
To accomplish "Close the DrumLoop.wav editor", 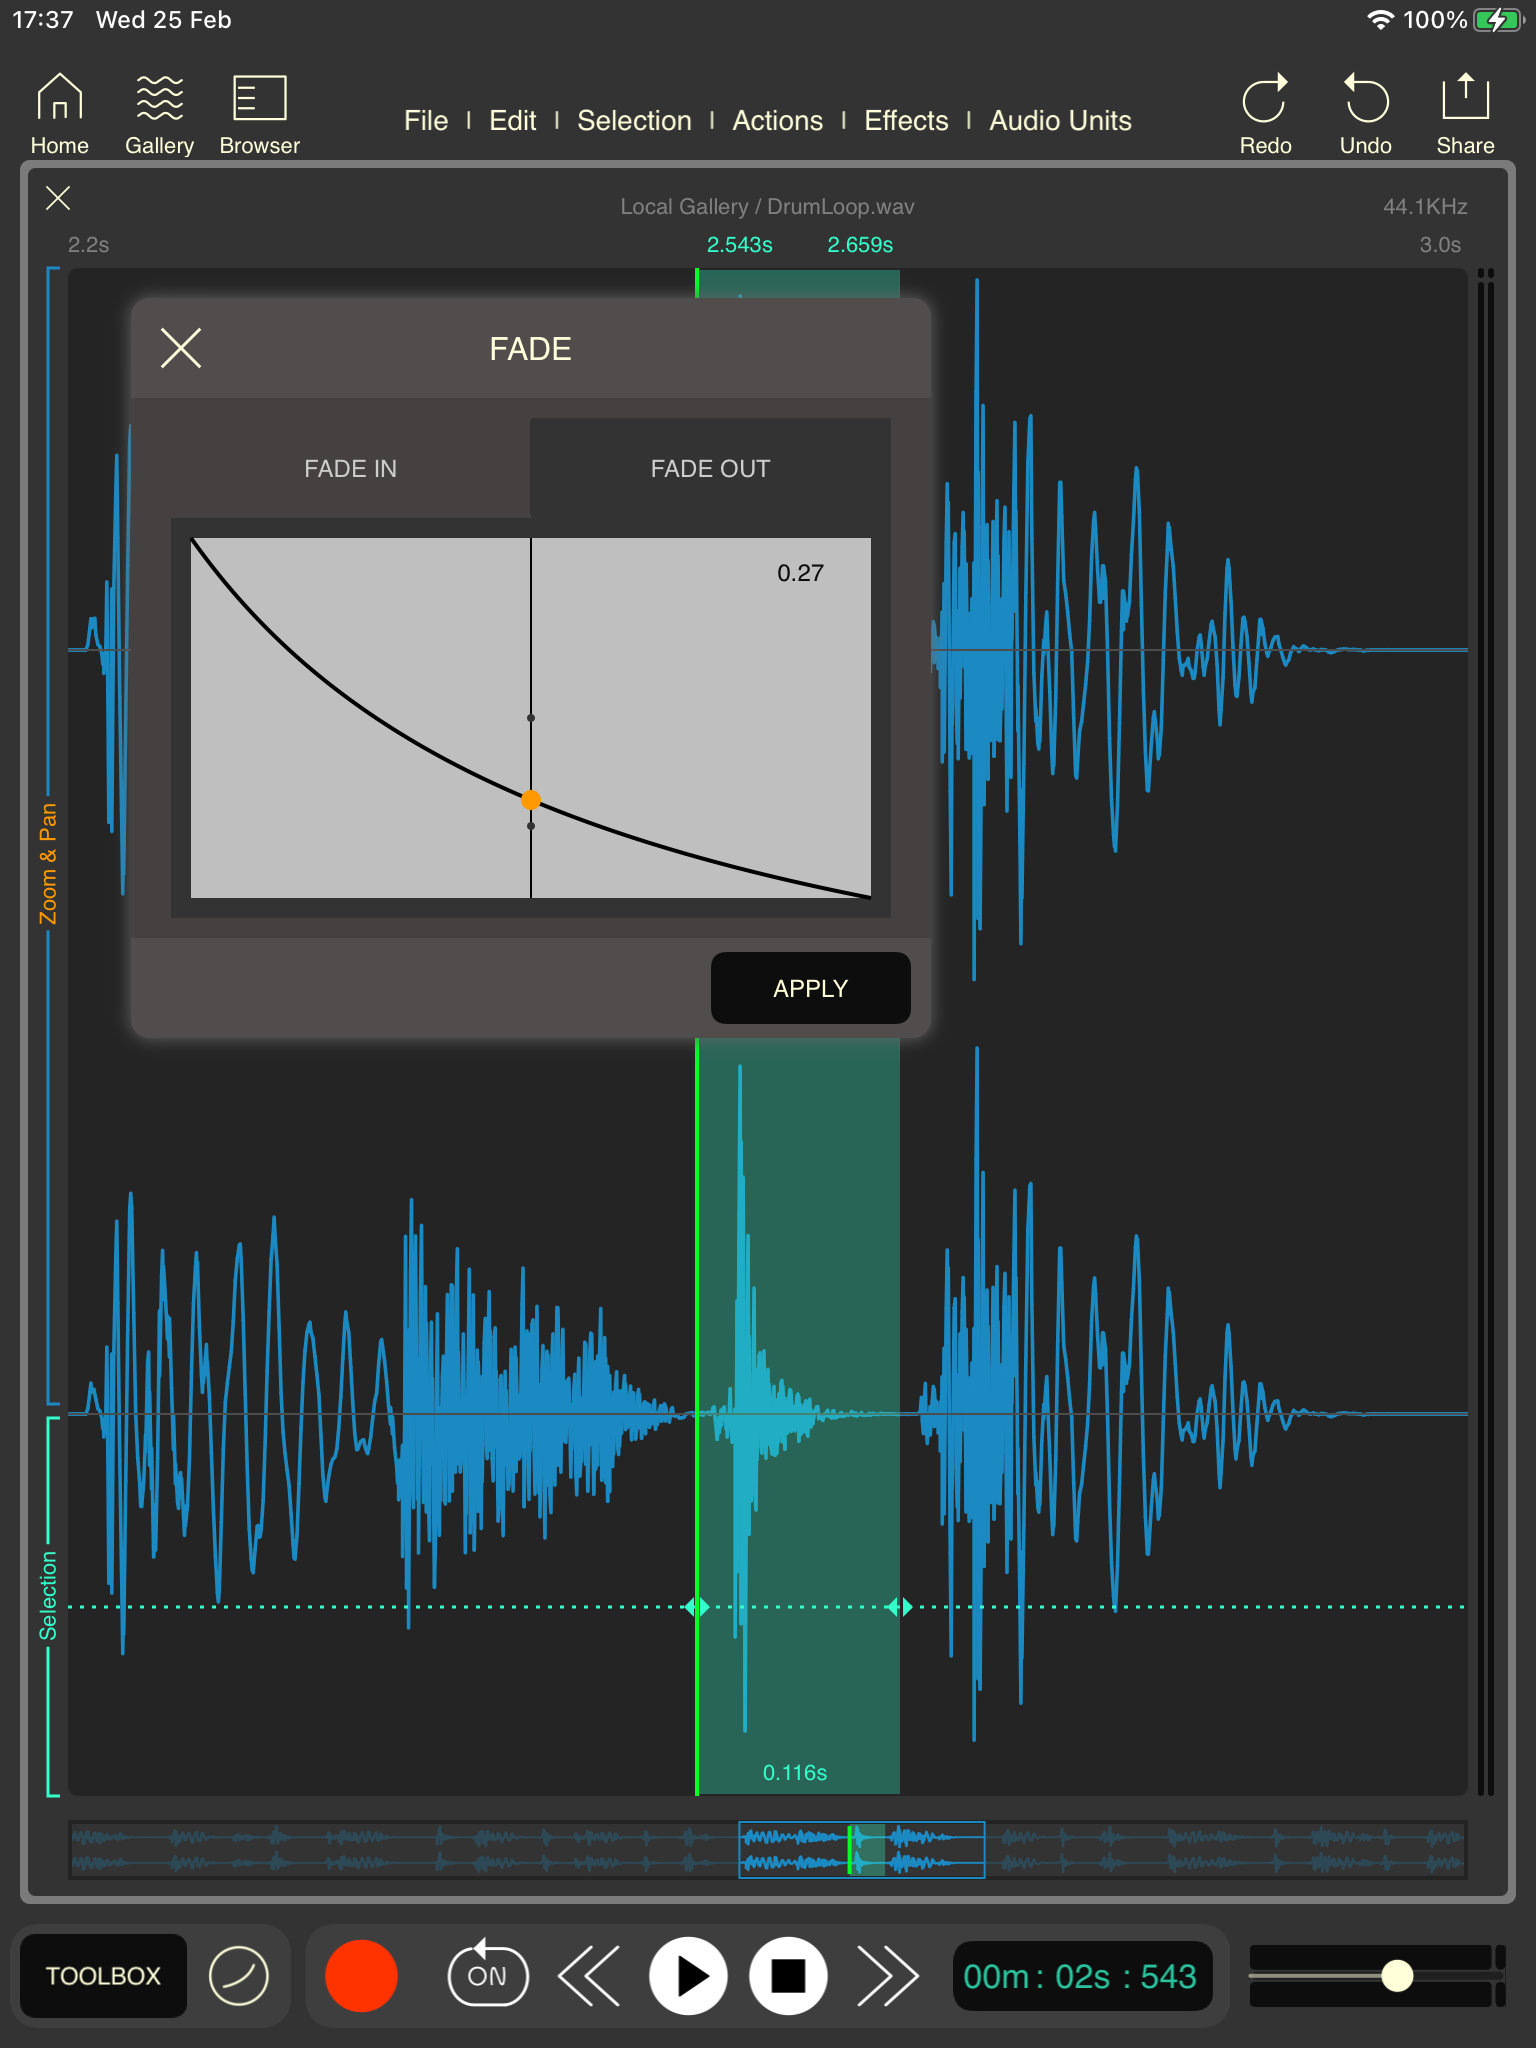I will [x=58, y=198].
